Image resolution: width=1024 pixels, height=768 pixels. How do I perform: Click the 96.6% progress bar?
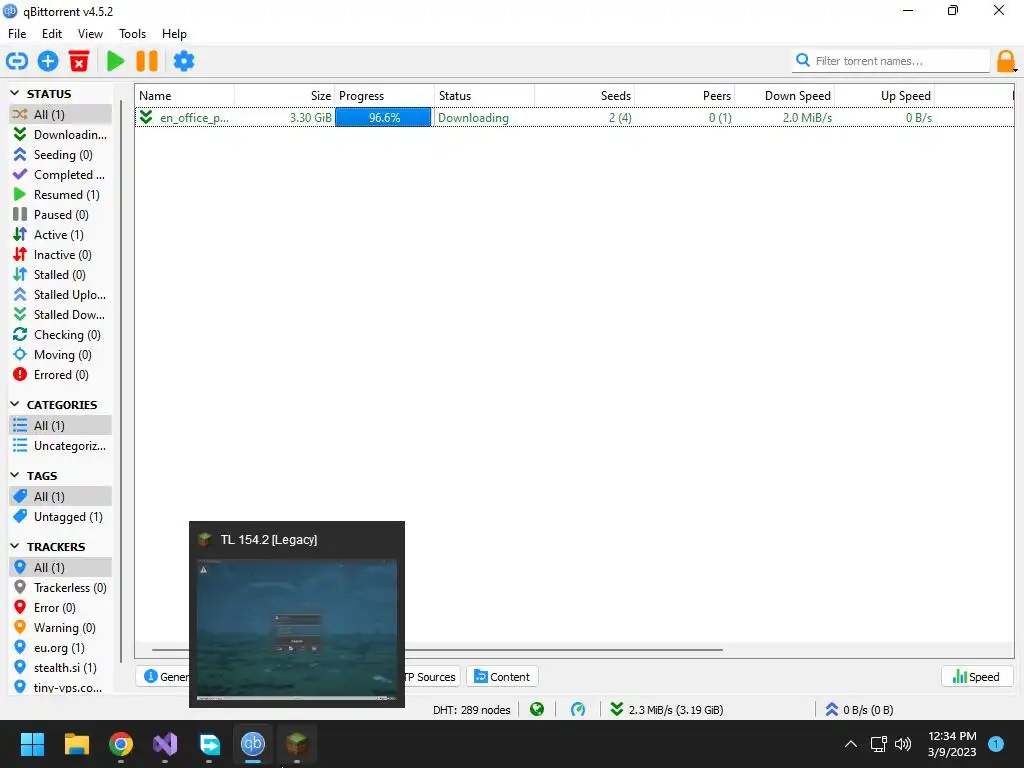[383, 118]
